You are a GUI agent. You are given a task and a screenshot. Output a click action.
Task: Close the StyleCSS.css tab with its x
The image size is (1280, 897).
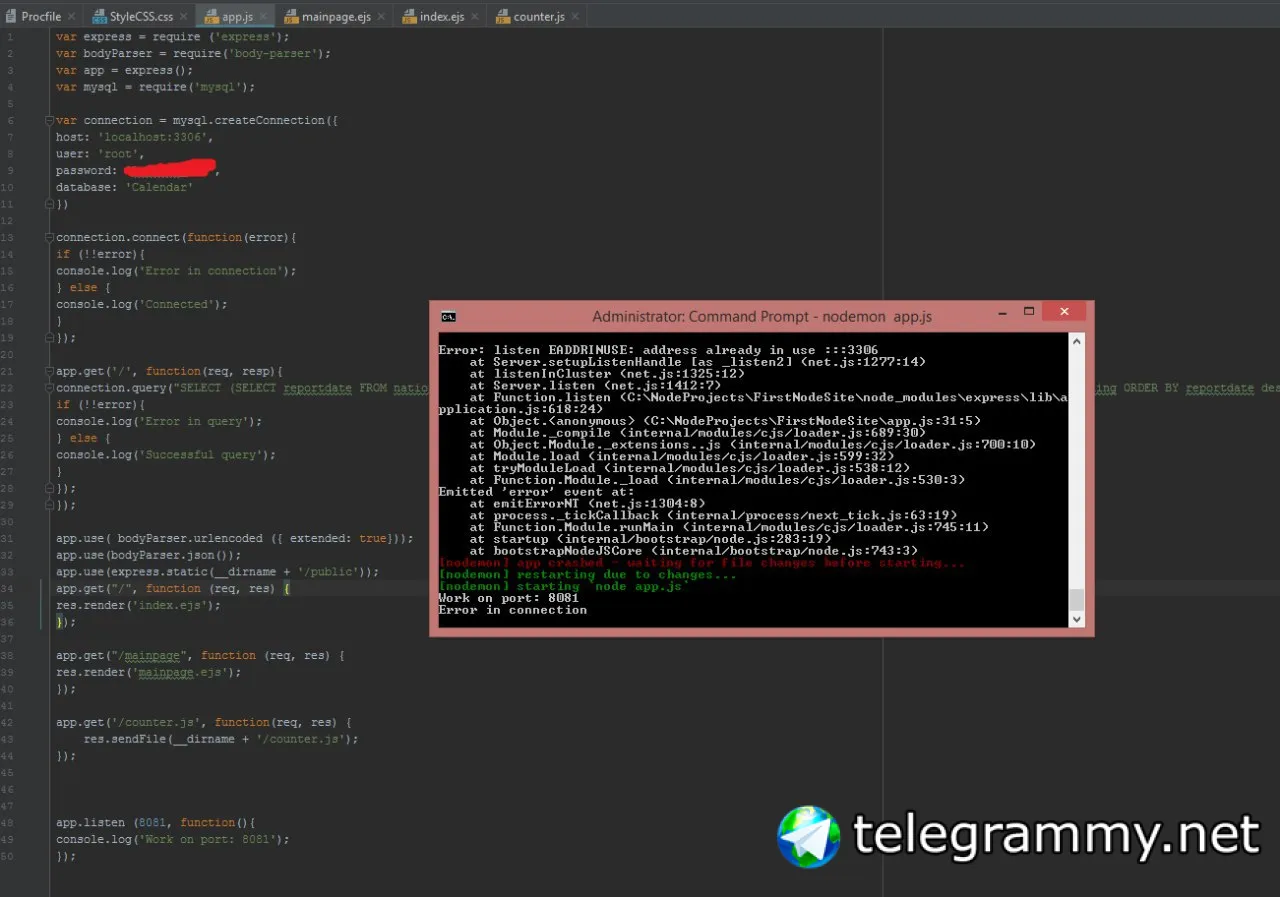pyautogui.click(x=183, y=17)
